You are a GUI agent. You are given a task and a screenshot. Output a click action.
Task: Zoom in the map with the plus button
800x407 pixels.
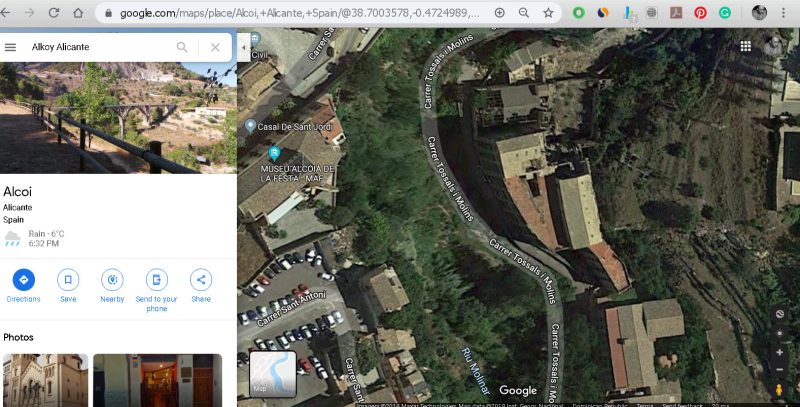[780, 352]
